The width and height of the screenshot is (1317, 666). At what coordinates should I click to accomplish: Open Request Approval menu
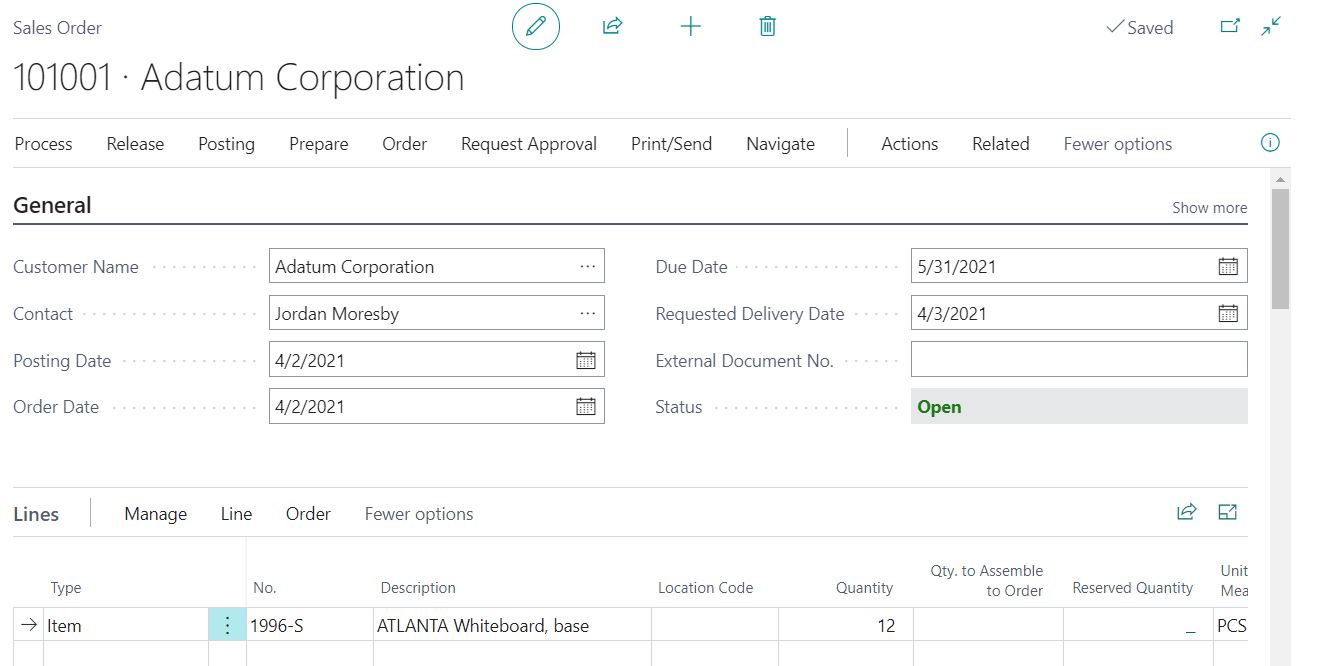[x=529, y=144]
